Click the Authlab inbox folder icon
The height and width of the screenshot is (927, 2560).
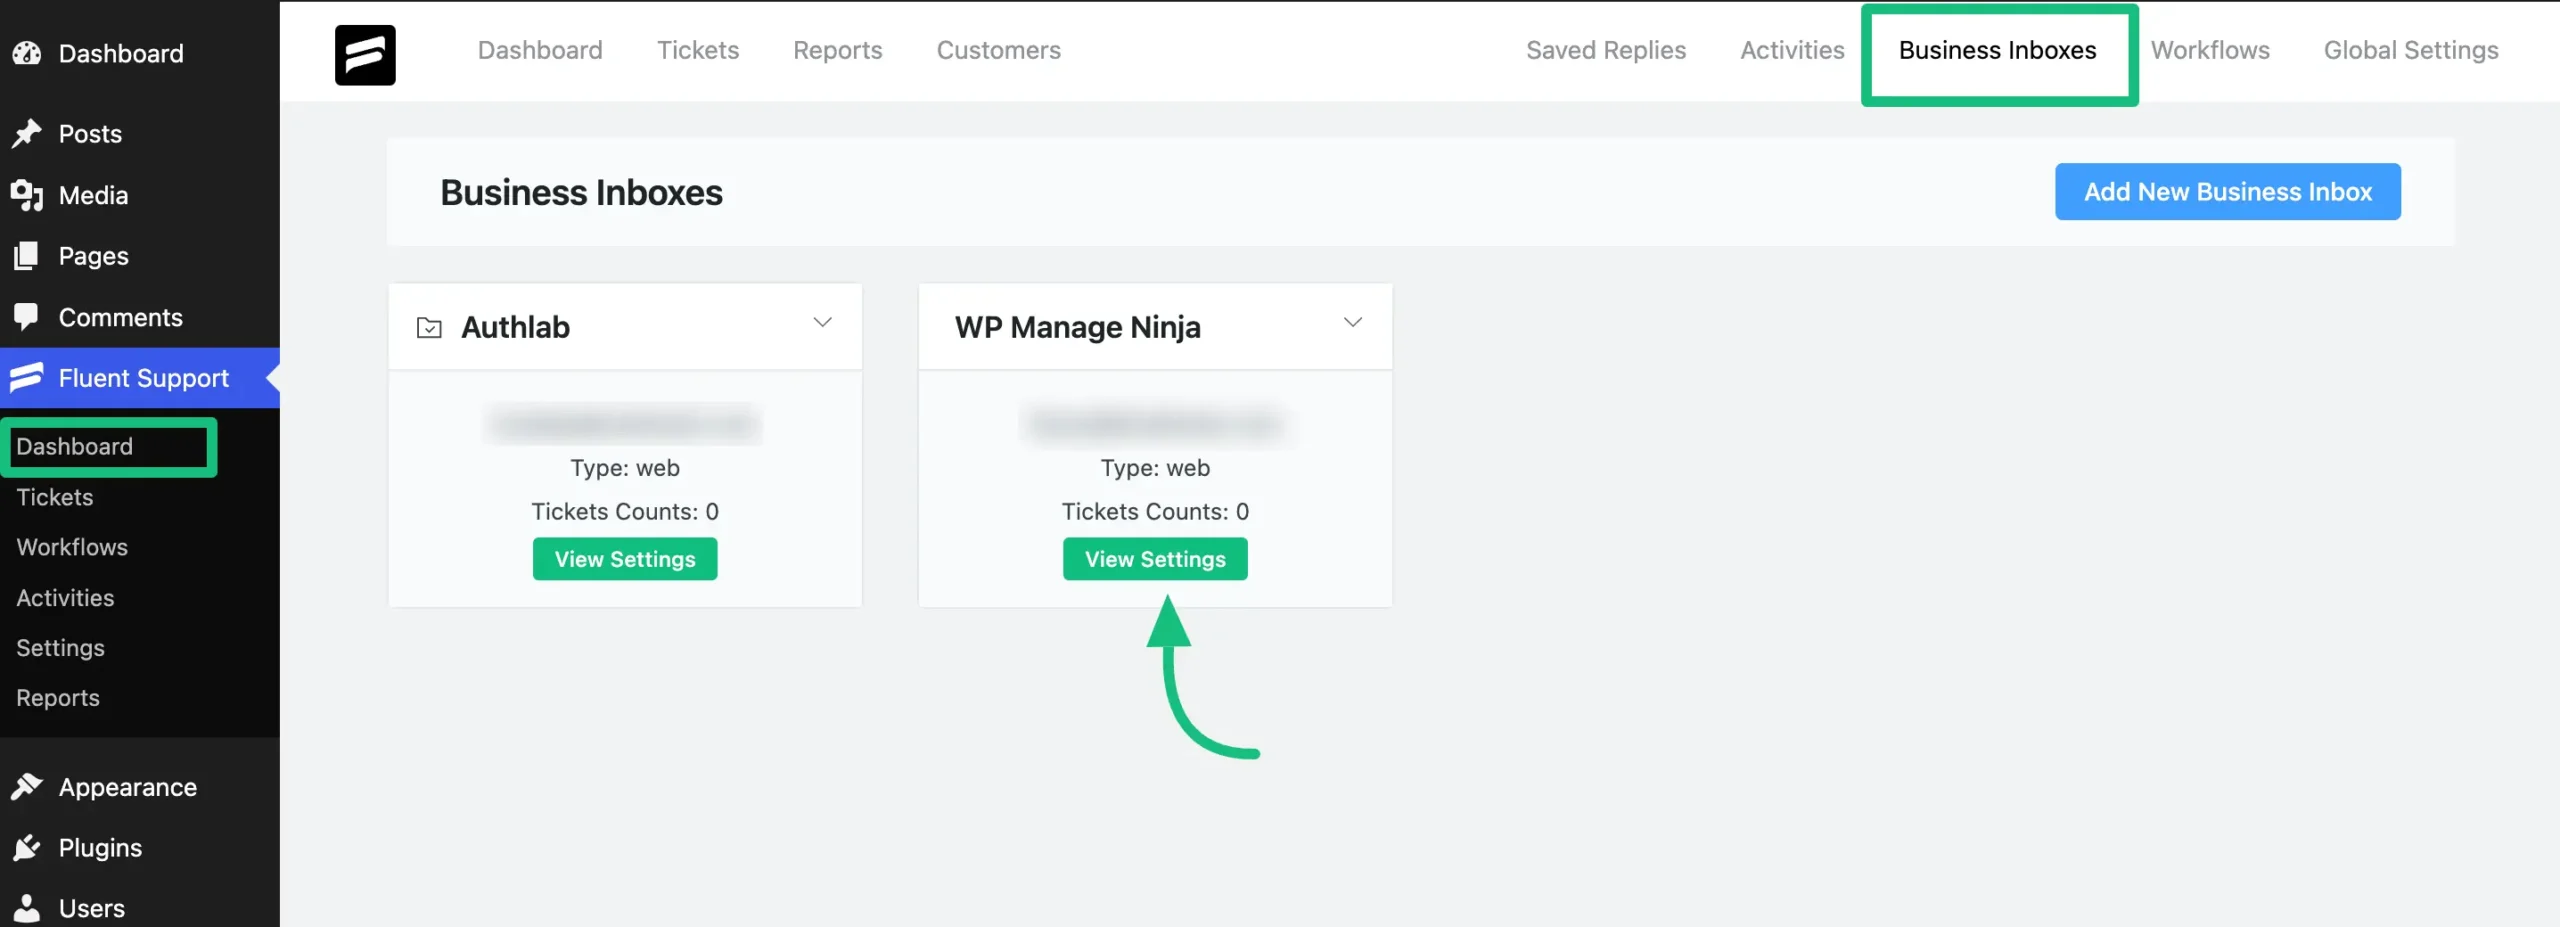[x=429, y=328]
